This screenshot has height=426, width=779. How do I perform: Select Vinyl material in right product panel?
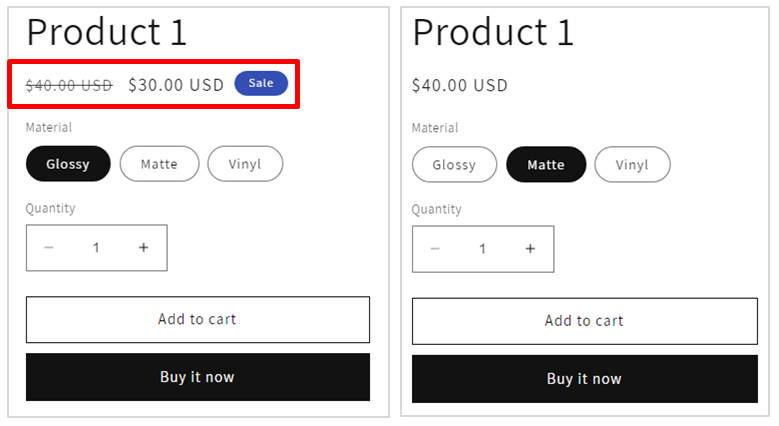(632, 165)
